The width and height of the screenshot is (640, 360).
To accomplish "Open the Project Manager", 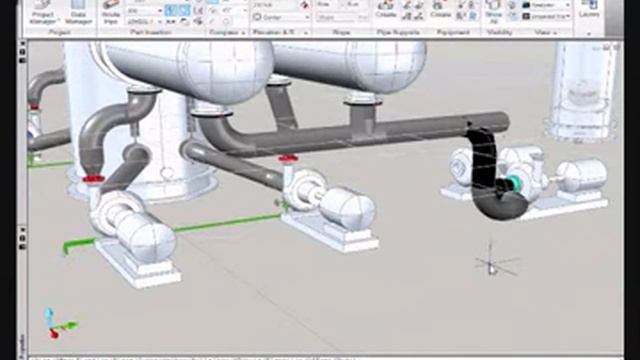I will (42, 12).
